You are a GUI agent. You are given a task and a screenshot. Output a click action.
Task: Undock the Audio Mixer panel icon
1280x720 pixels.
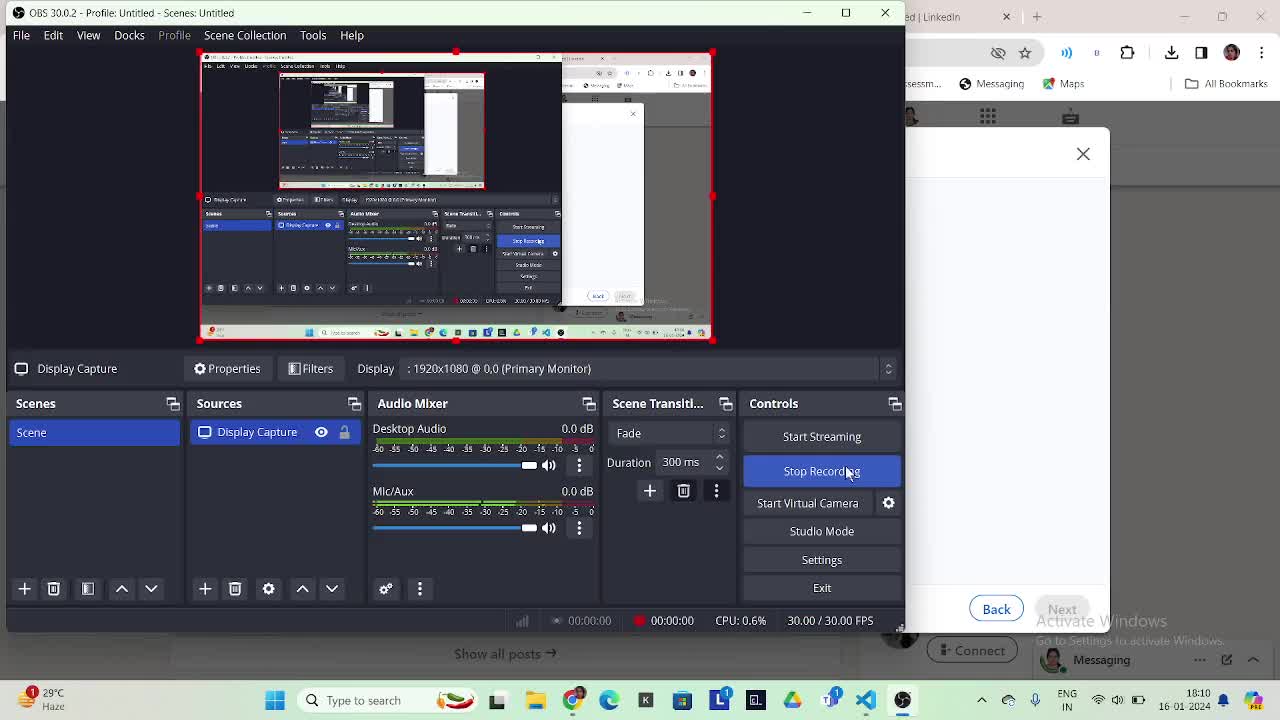click(589, 404)
